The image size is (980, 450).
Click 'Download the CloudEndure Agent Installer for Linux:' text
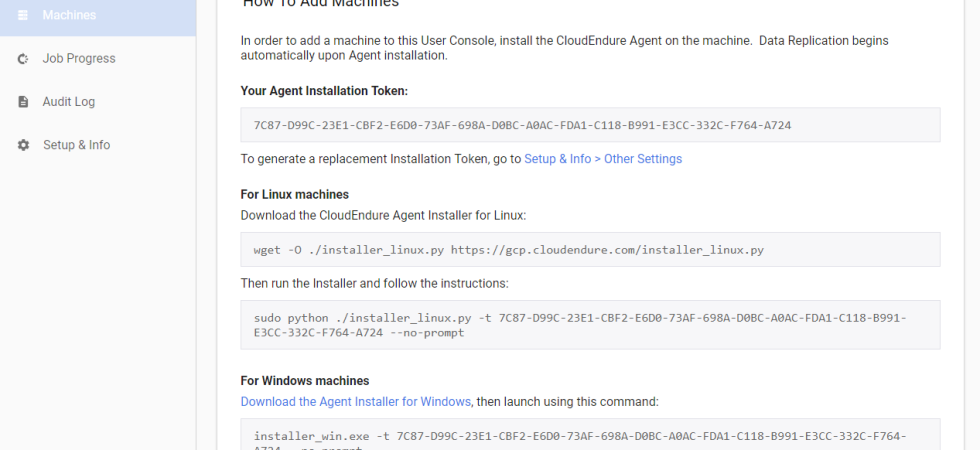(383, 216)
